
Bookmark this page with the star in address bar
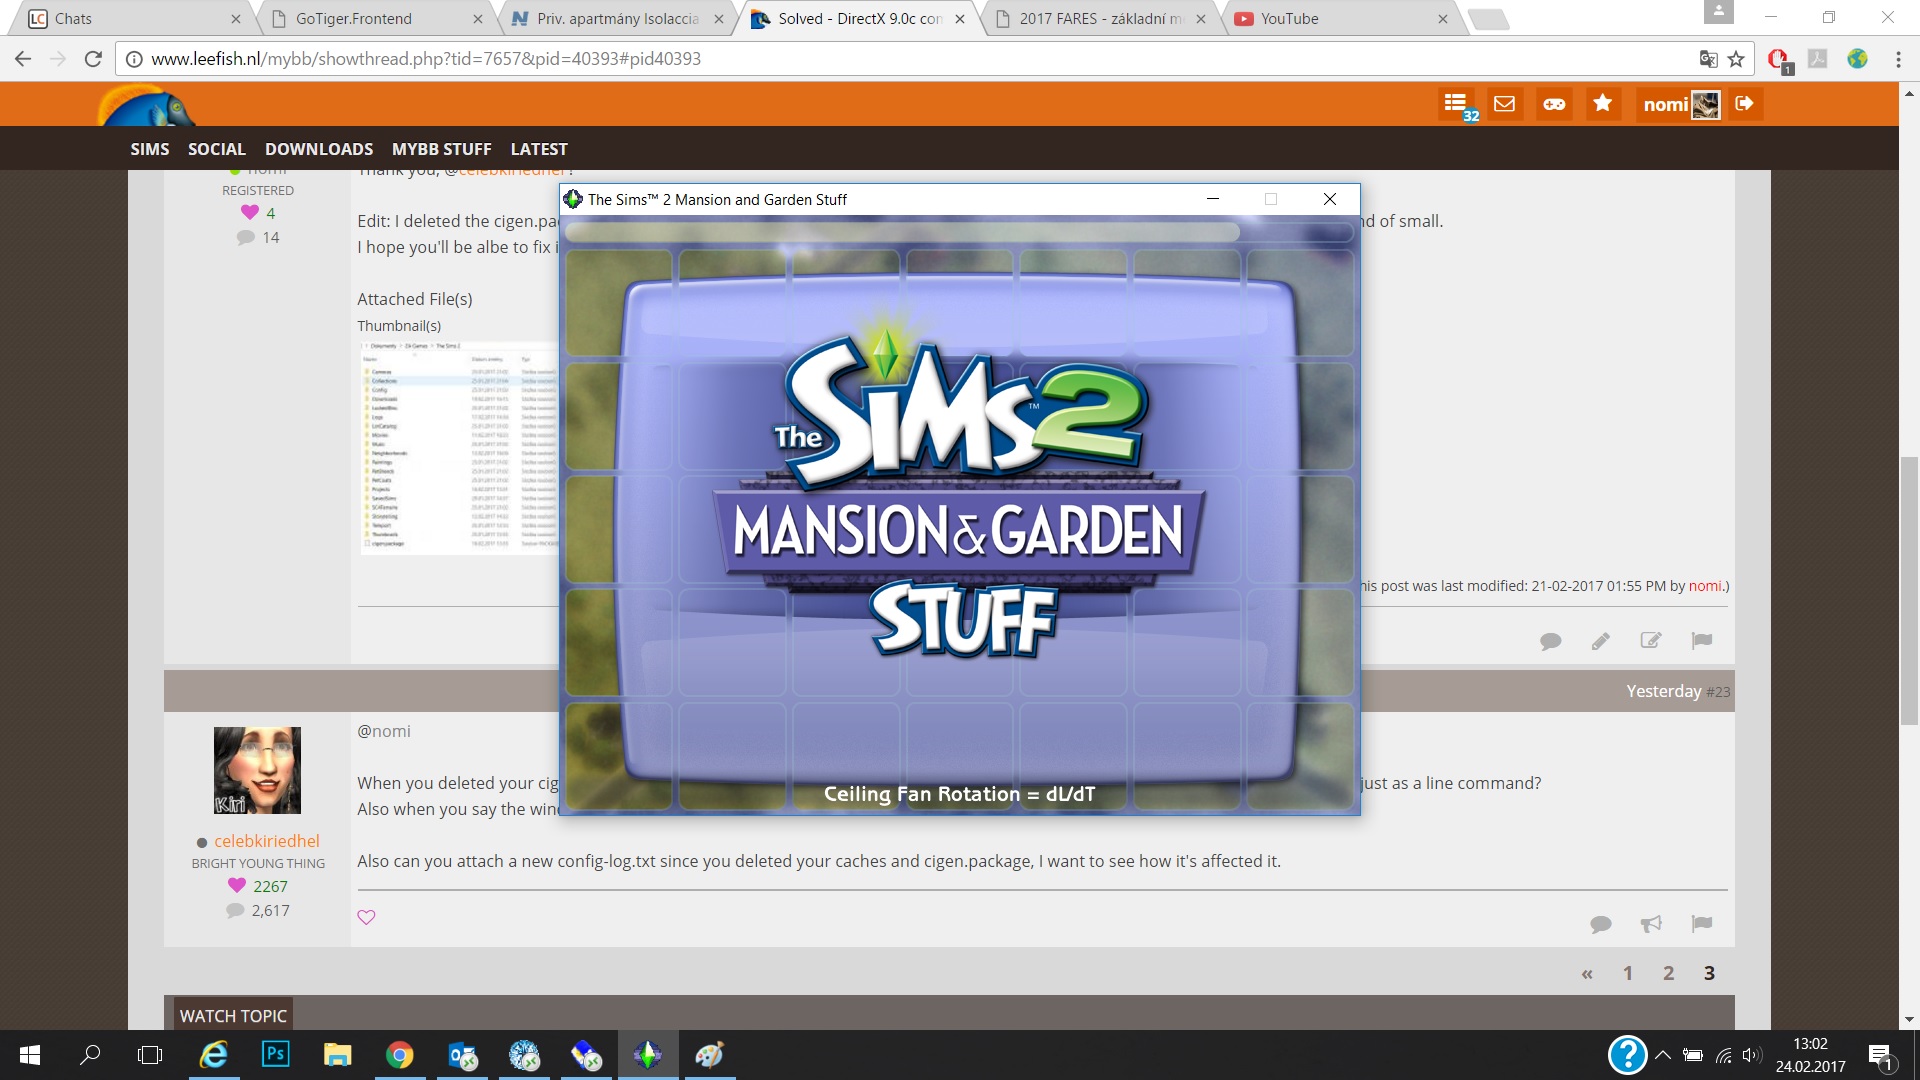point(1736,59)
